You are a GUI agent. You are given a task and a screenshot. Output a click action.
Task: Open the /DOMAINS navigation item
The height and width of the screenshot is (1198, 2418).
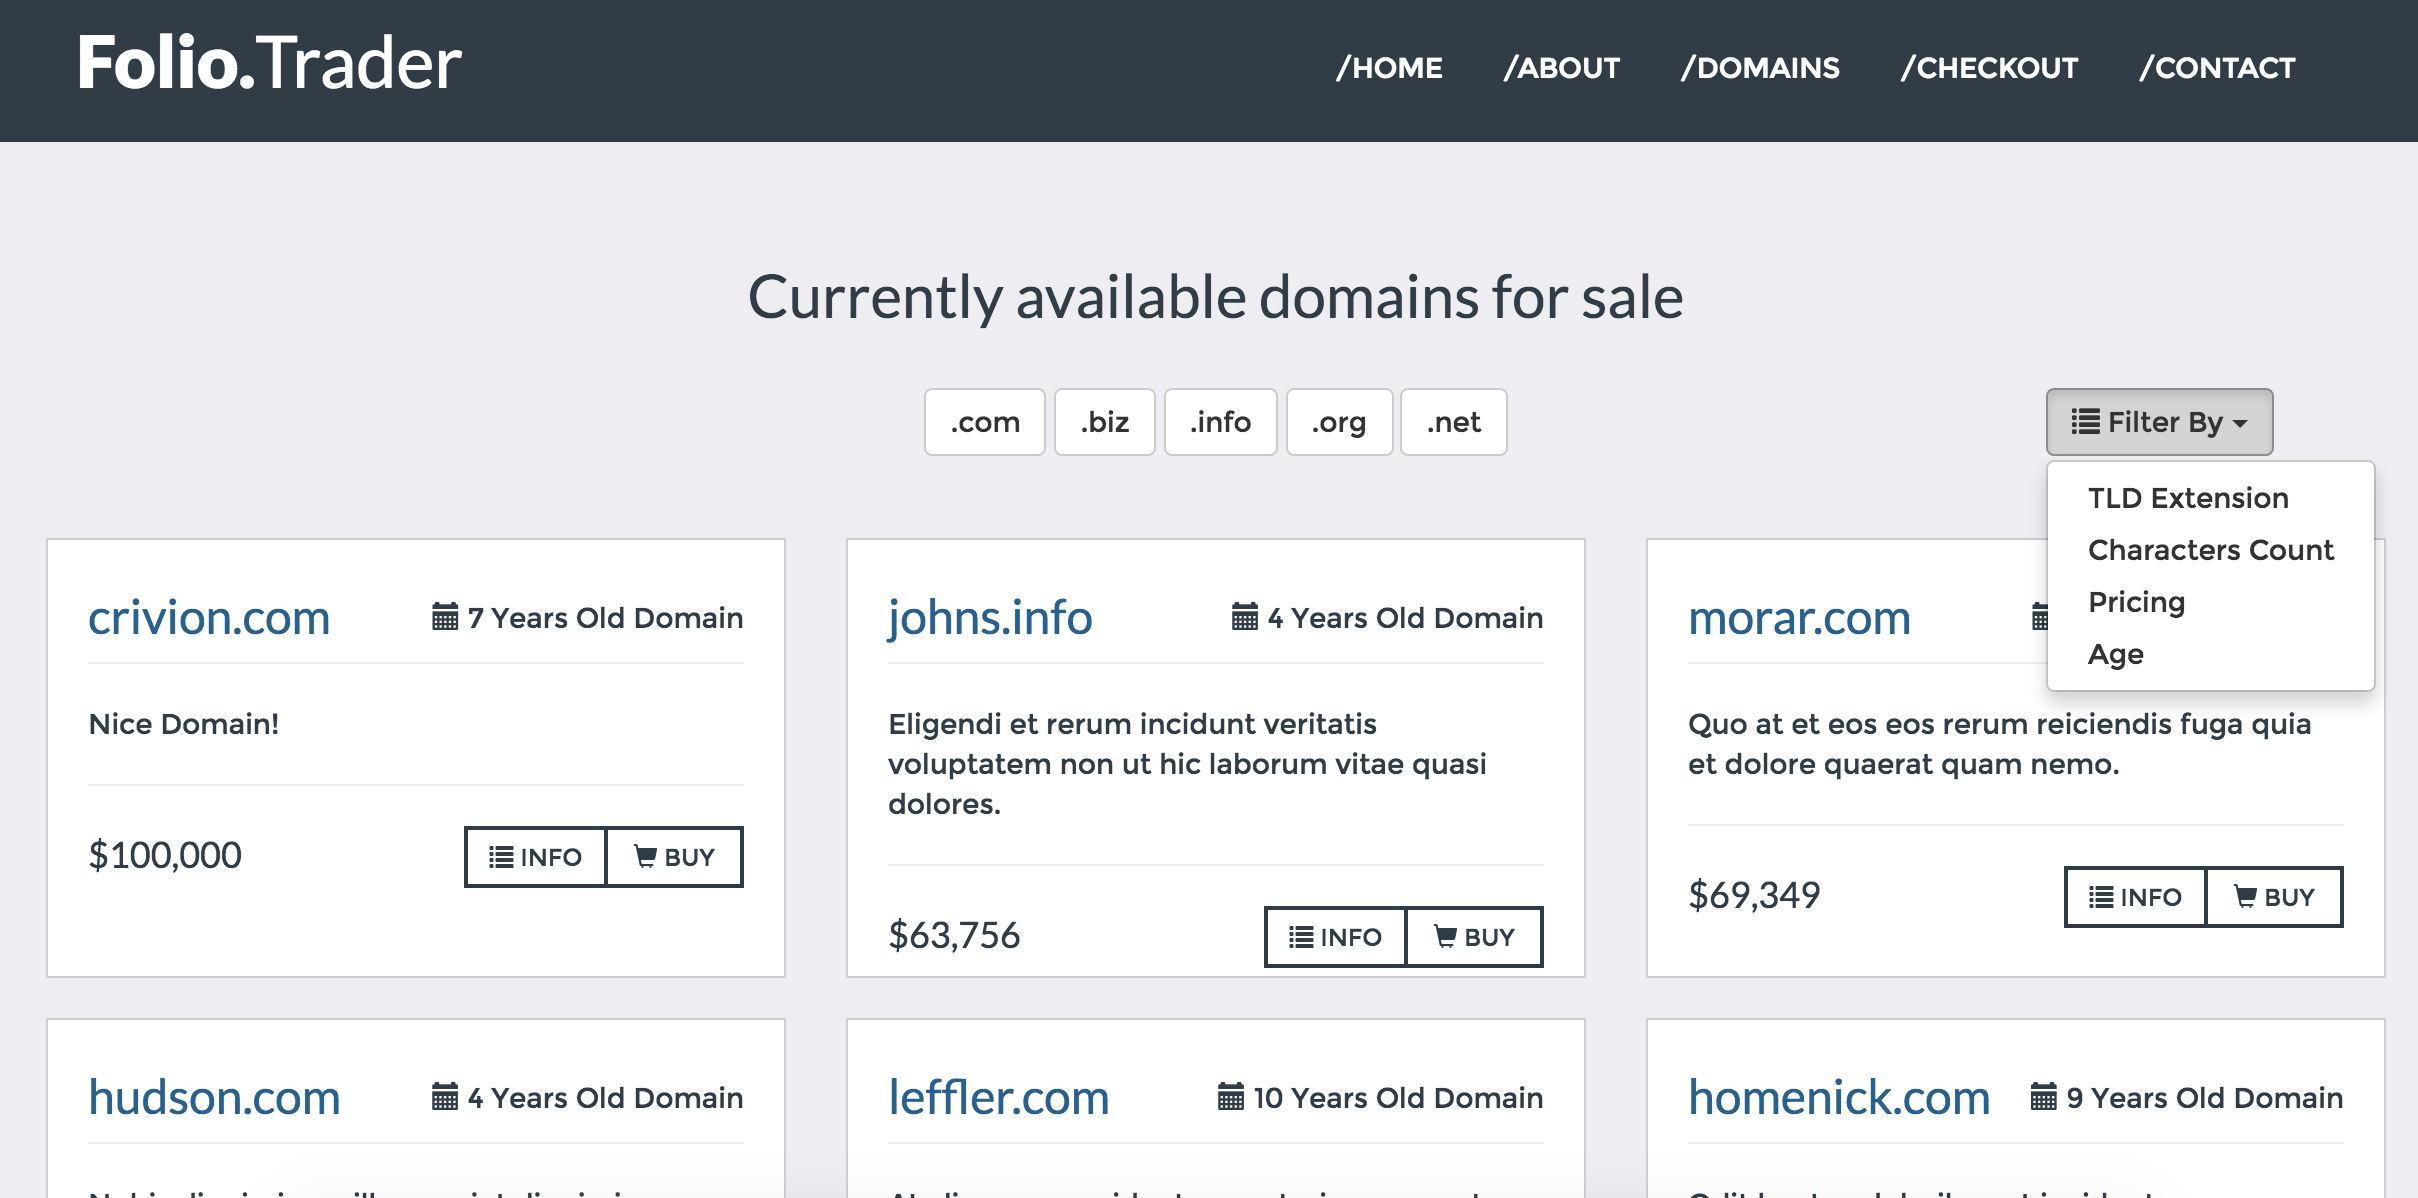1760,68
